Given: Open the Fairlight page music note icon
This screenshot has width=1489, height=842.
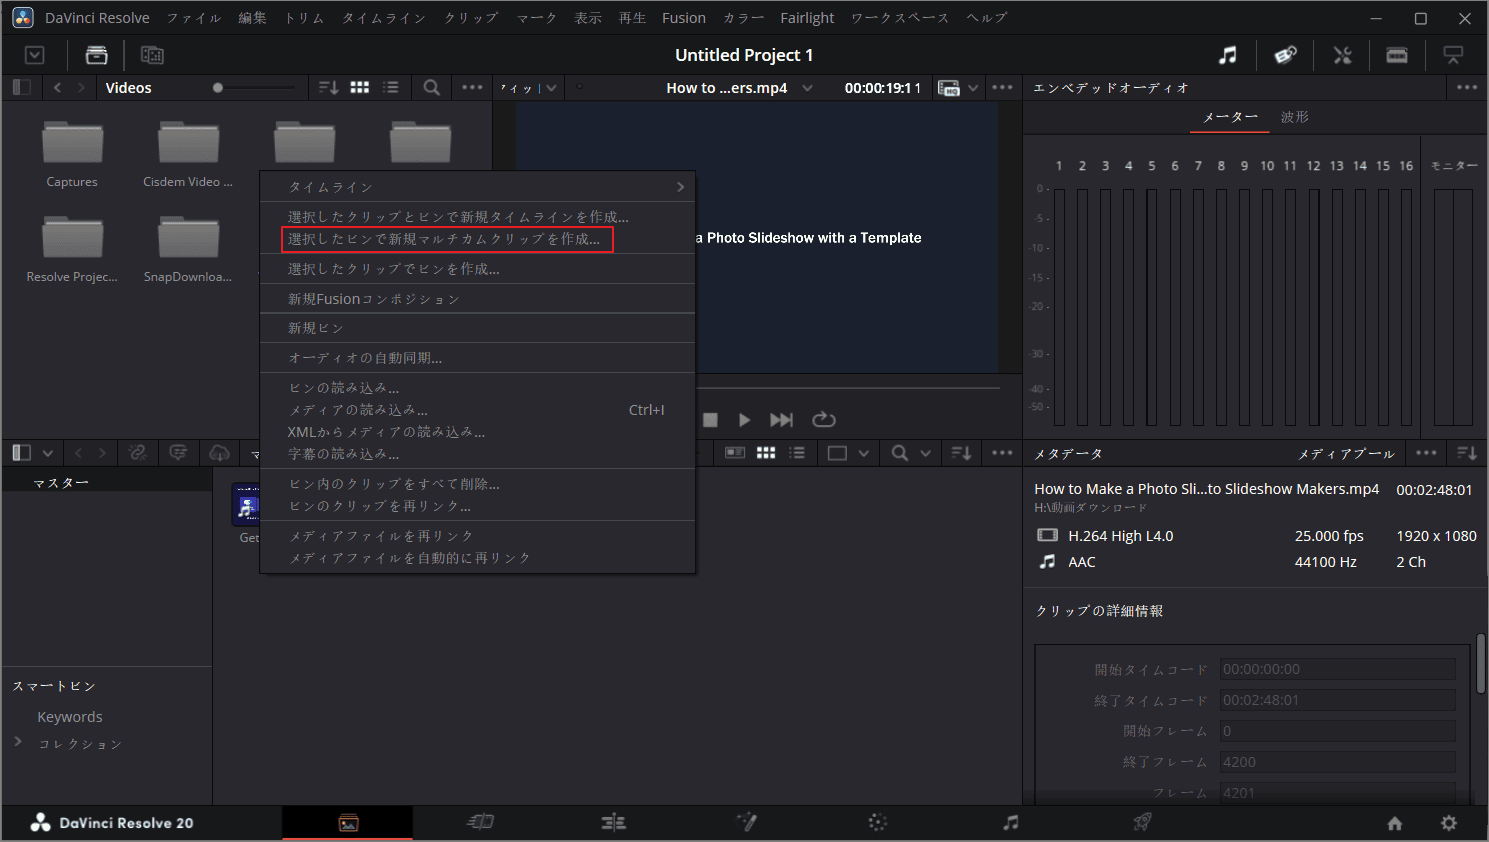Looking at the screenshot, I should point(1011,822).
